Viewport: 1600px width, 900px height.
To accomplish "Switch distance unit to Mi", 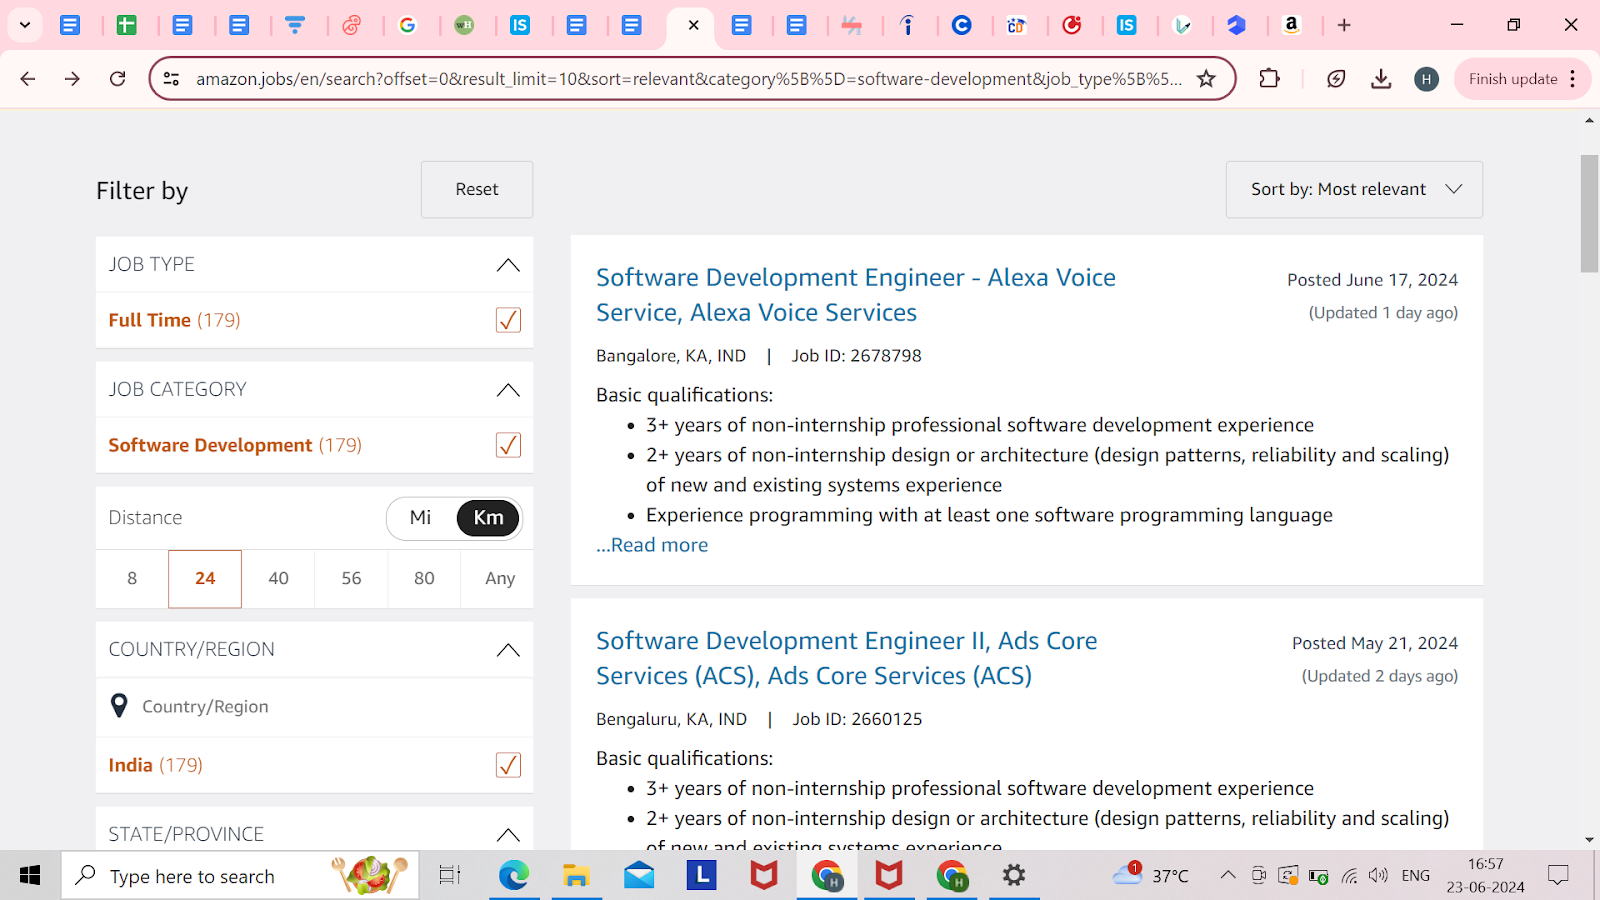I will click(421, 518).
